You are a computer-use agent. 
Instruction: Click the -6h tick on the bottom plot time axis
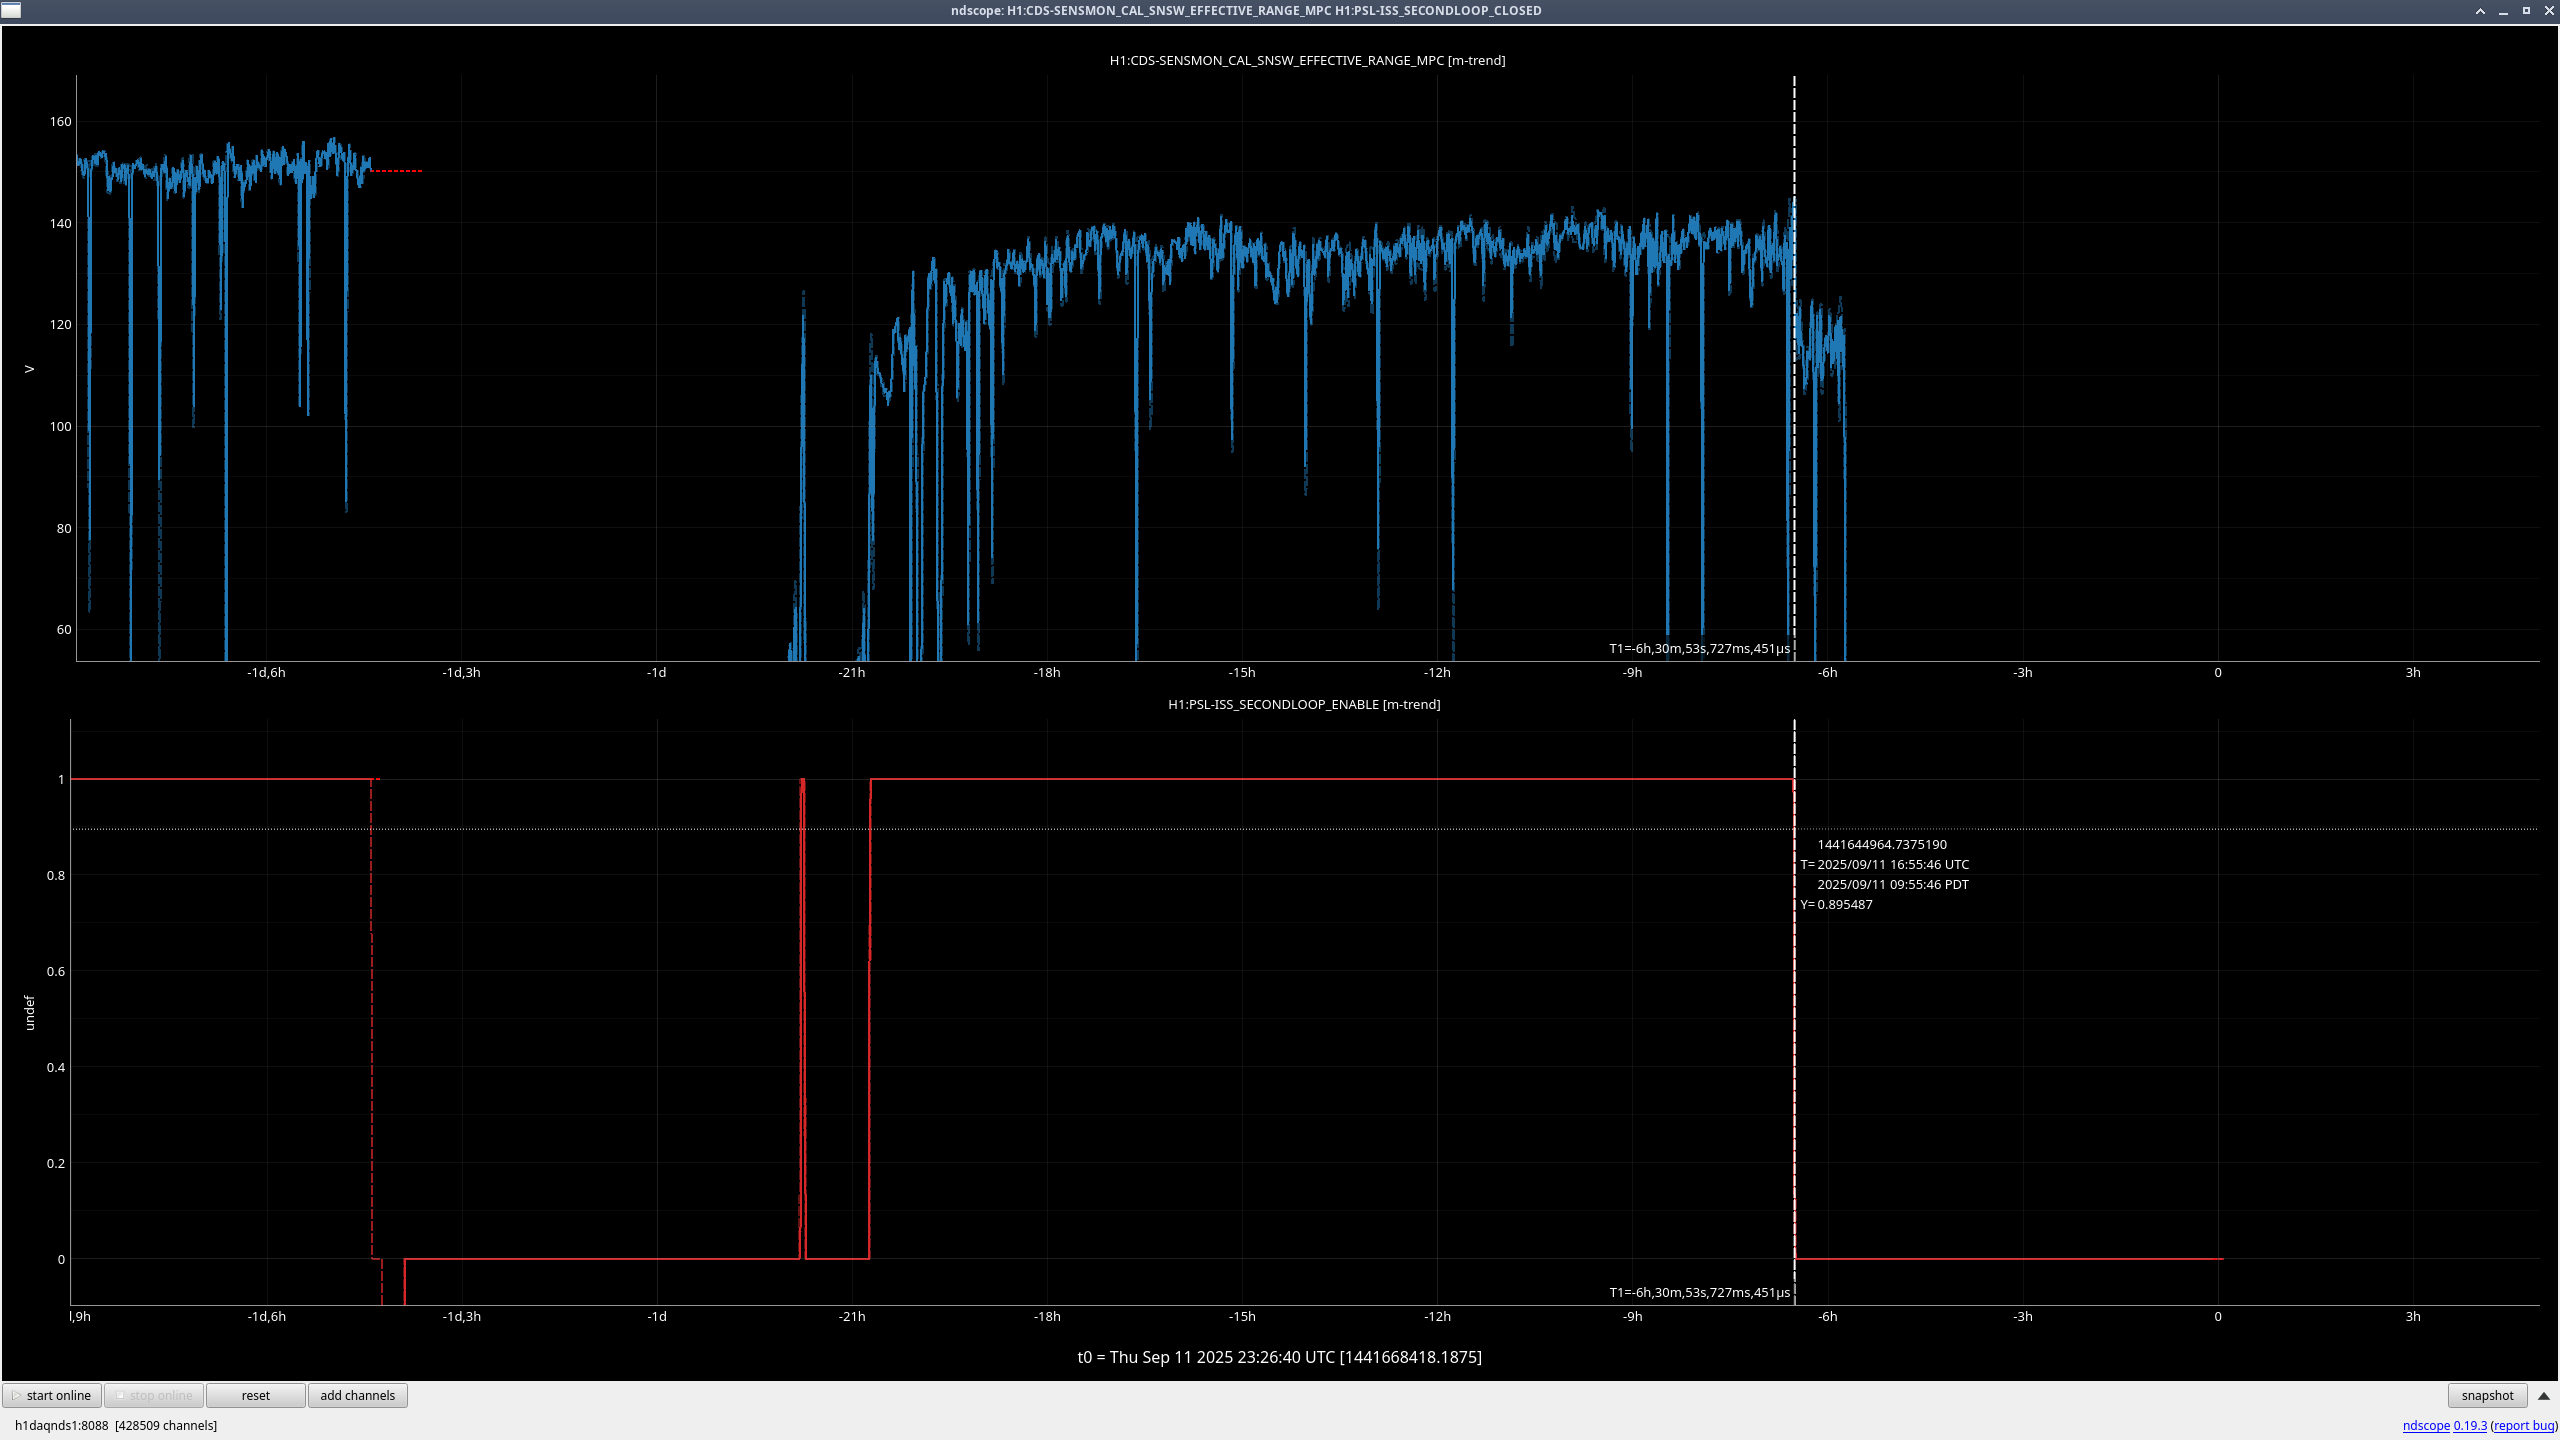[1828, 1316]
